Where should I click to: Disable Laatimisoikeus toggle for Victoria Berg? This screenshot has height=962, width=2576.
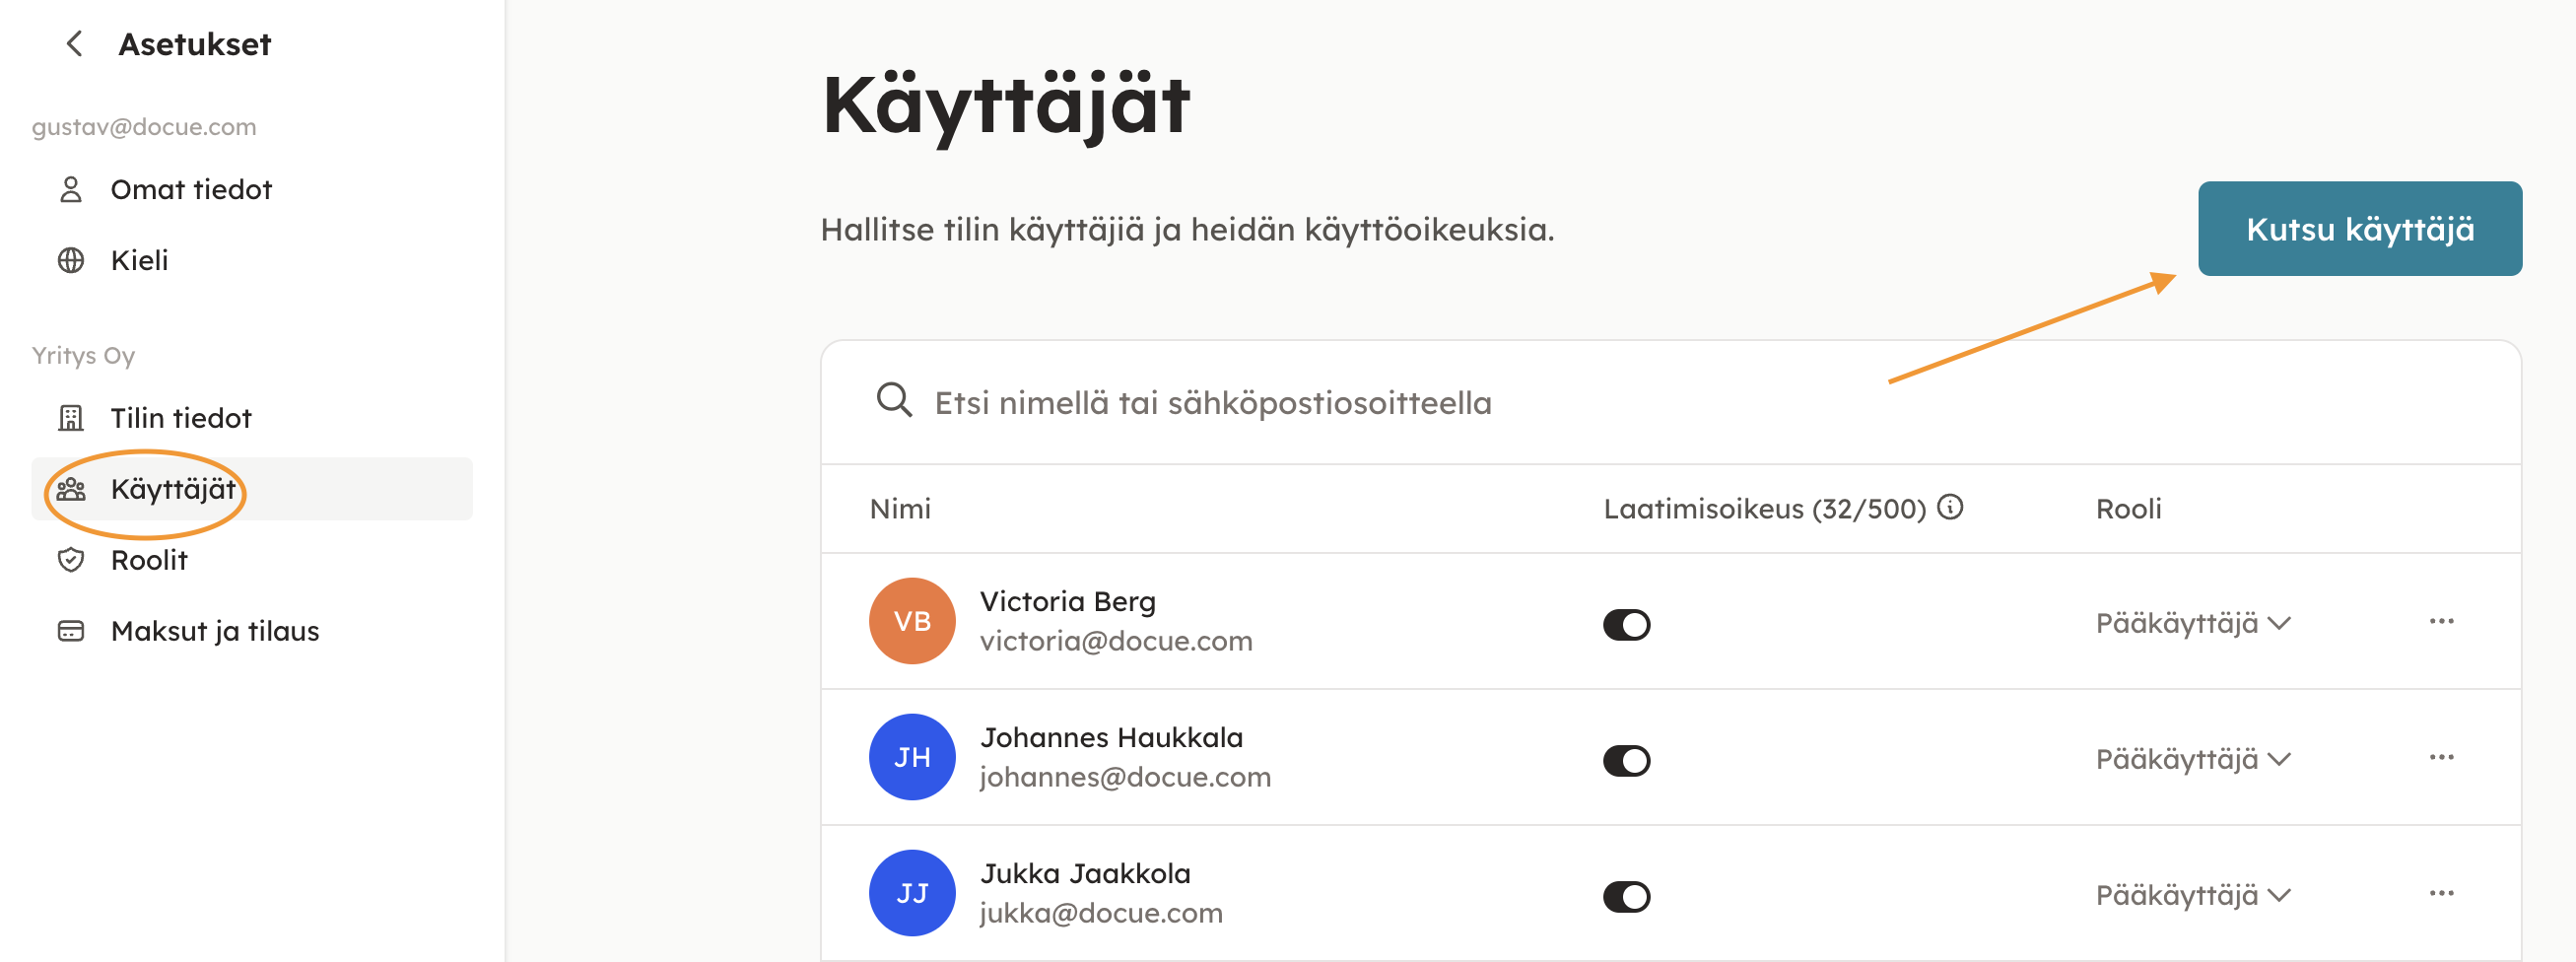(x=1626, y=625)
